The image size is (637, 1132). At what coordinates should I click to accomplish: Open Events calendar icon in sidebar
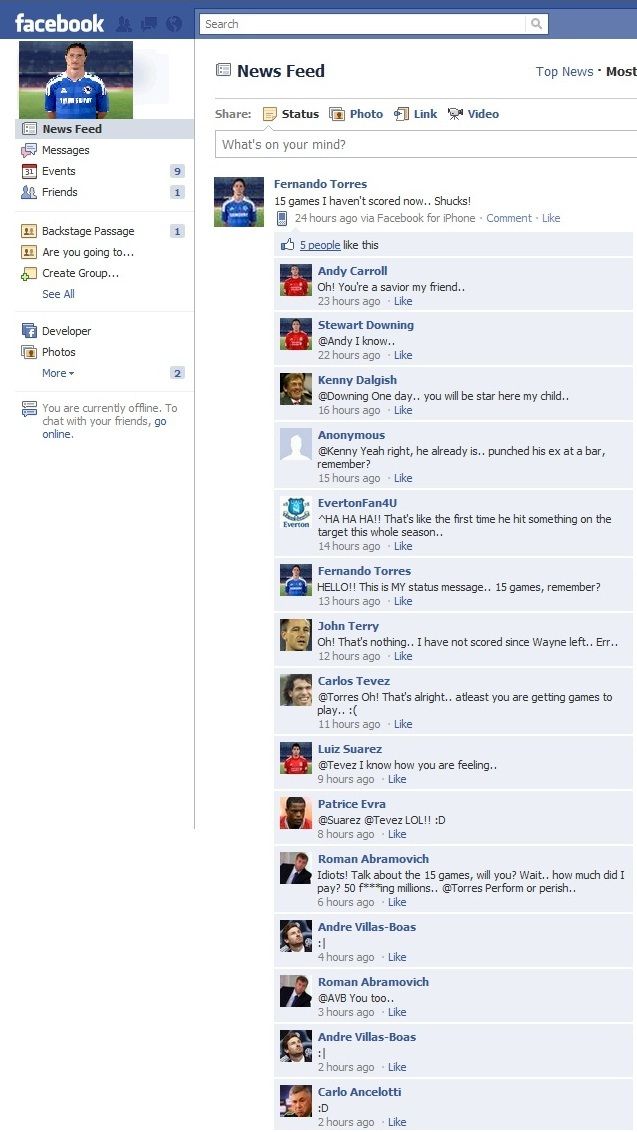29,171
